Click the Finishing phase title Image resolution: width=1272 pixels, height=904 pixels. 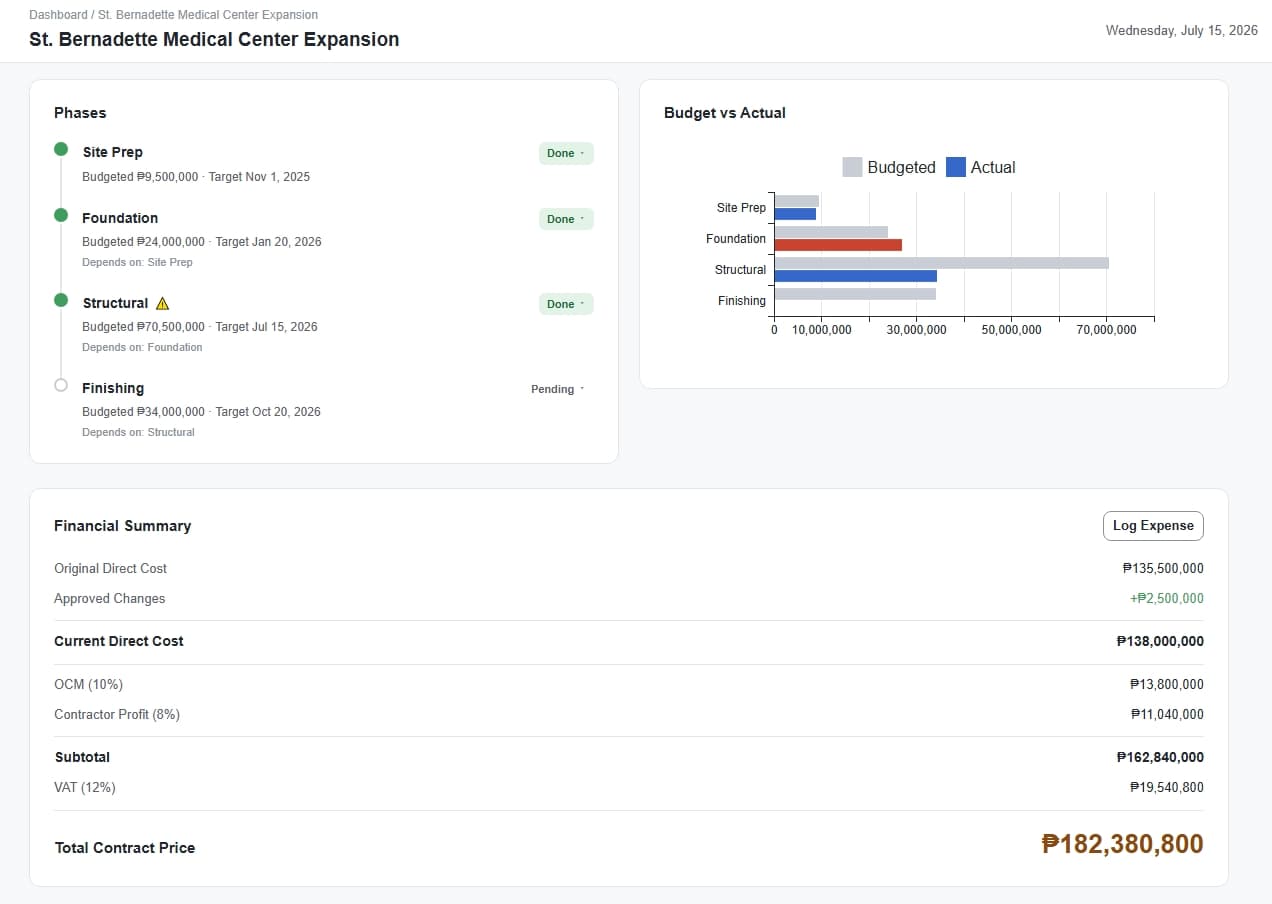113,388
